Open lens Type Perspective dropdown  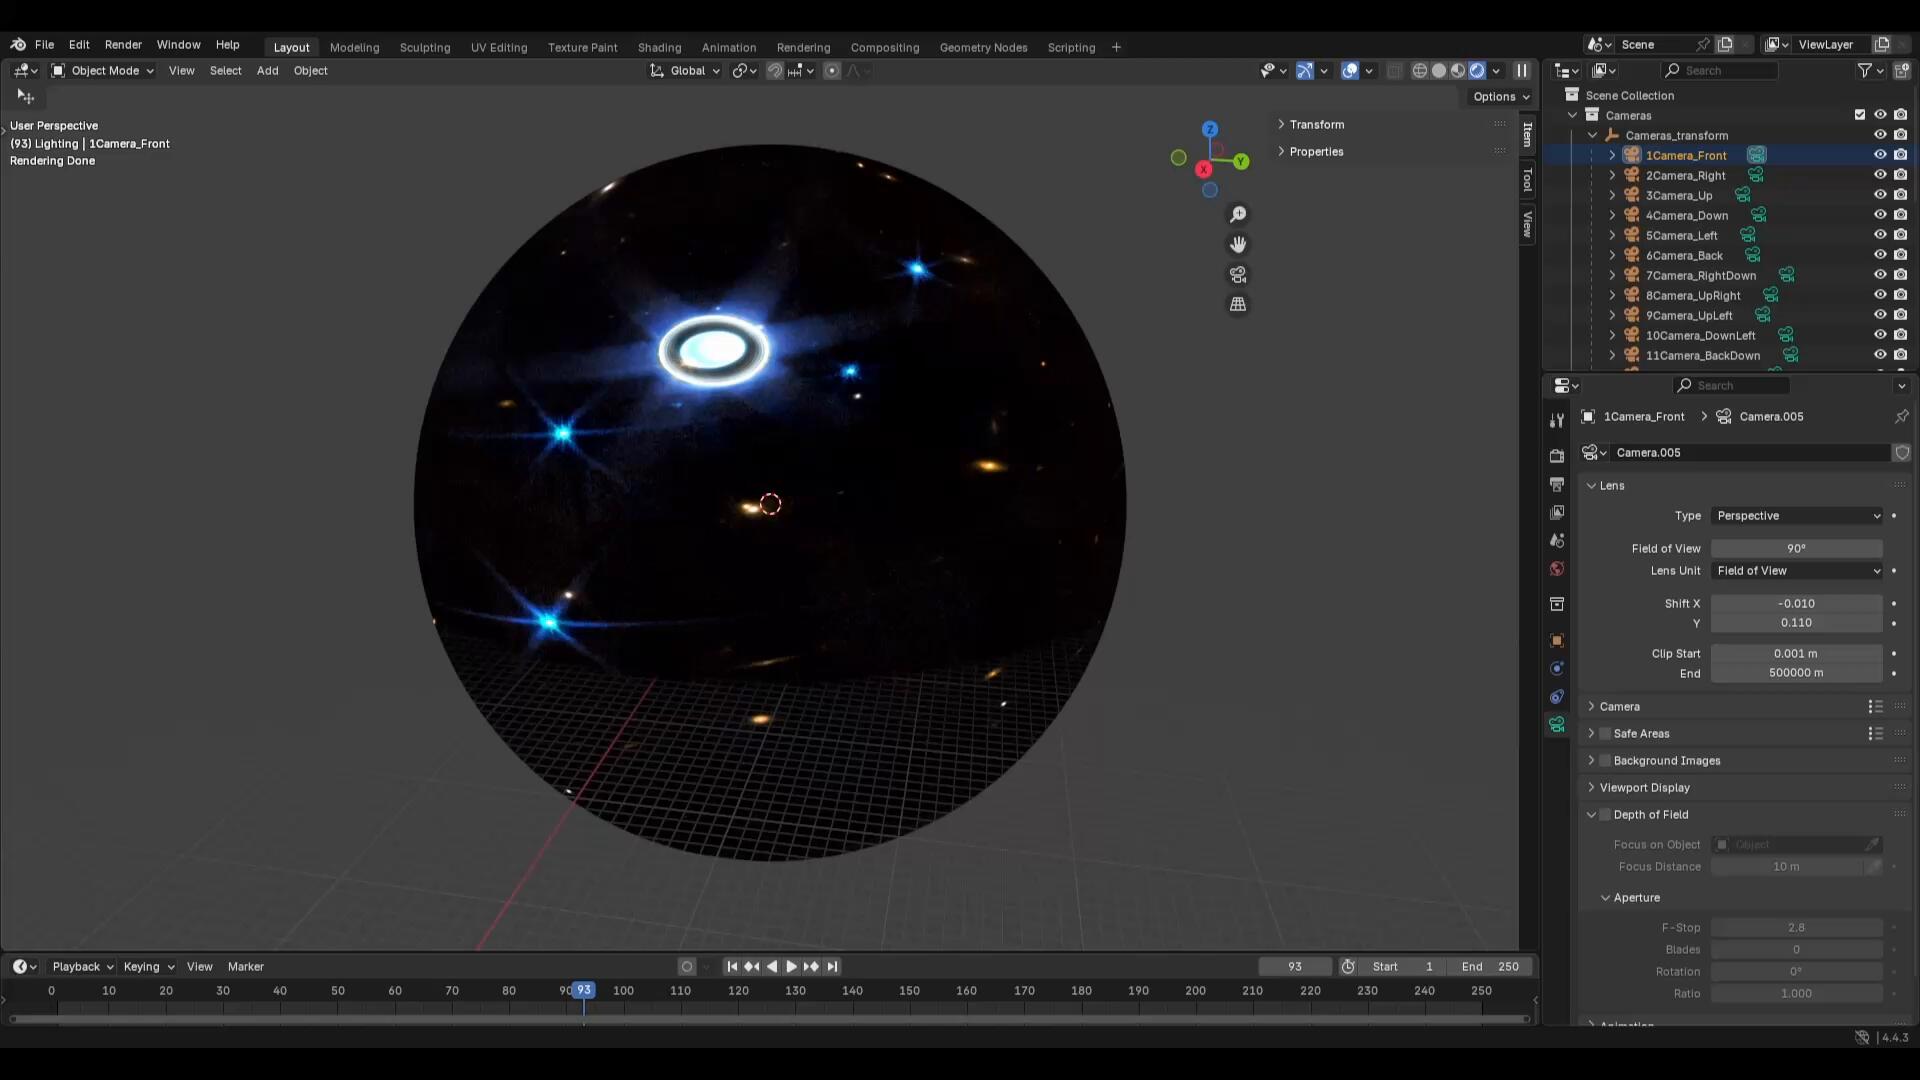(1797, 515)
